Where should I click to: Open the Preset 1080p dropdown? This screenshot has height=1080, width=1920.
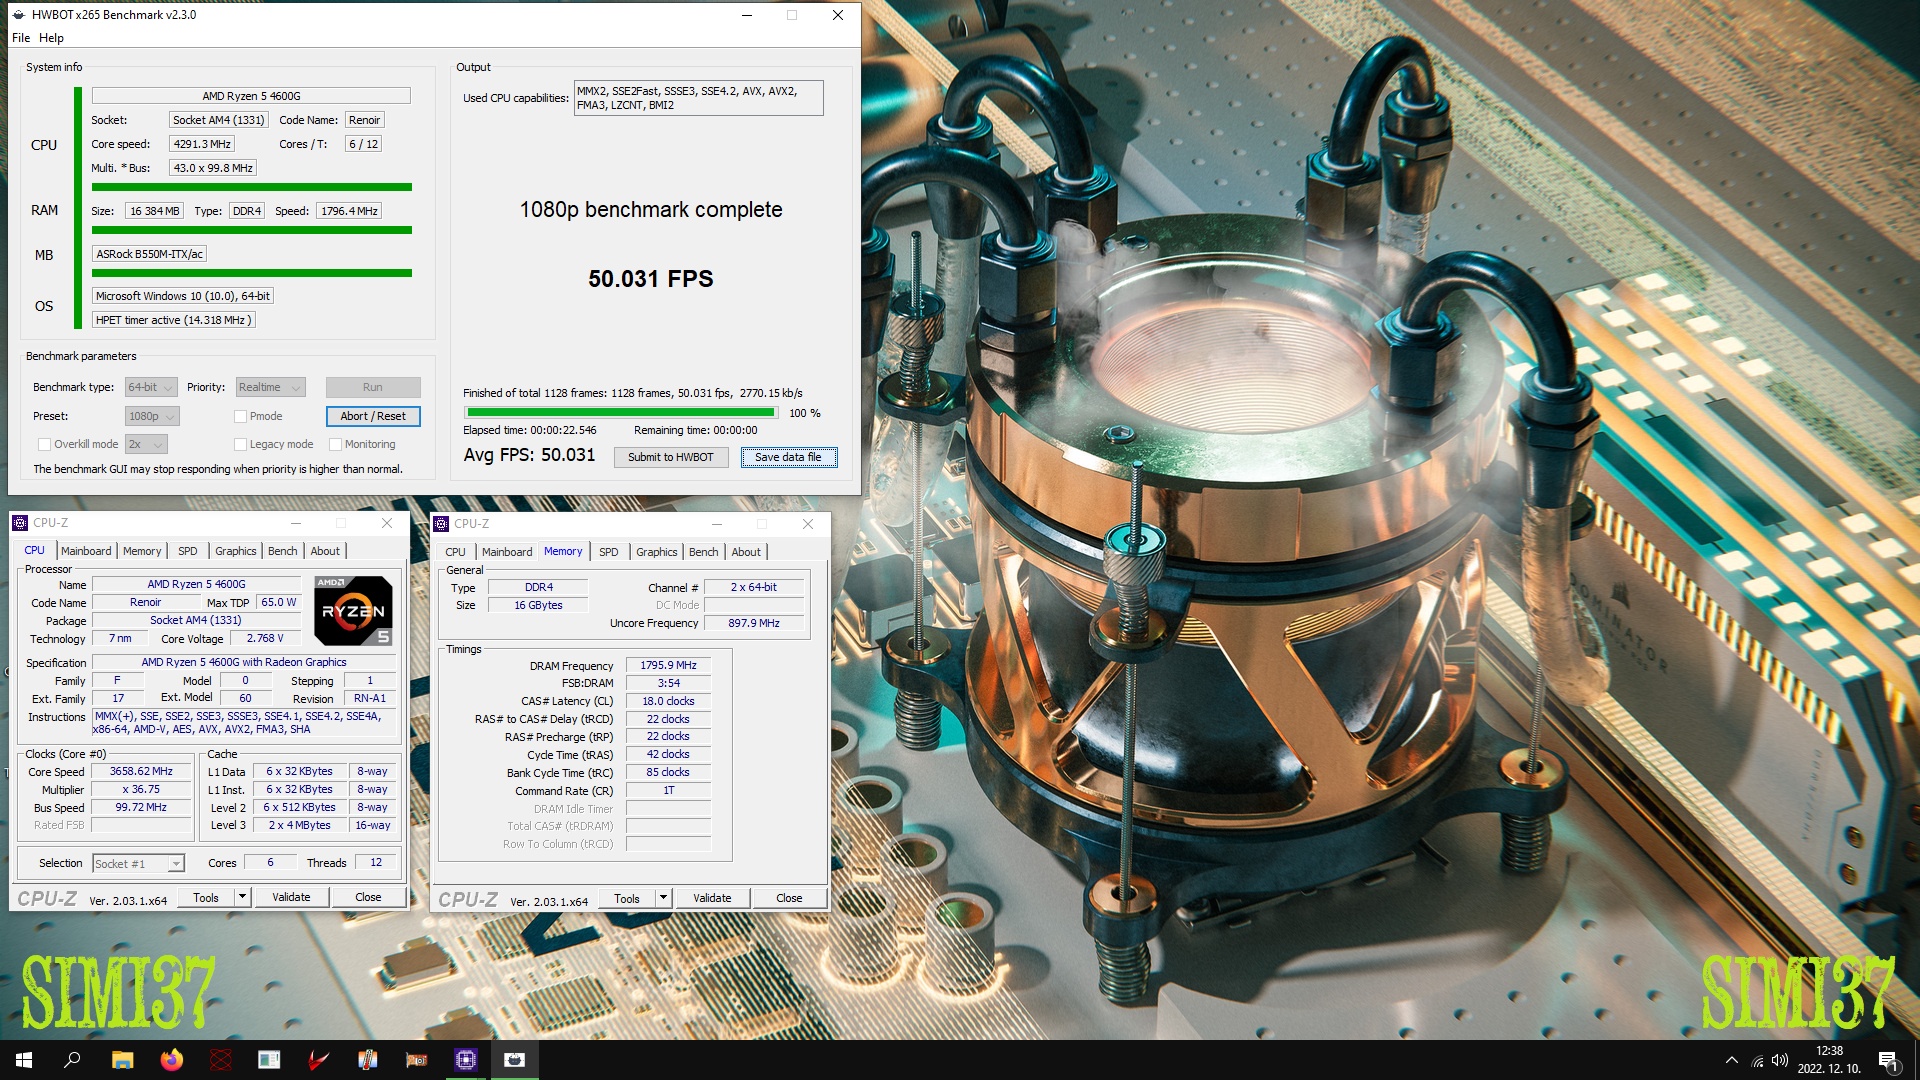[x=152, y=416]
